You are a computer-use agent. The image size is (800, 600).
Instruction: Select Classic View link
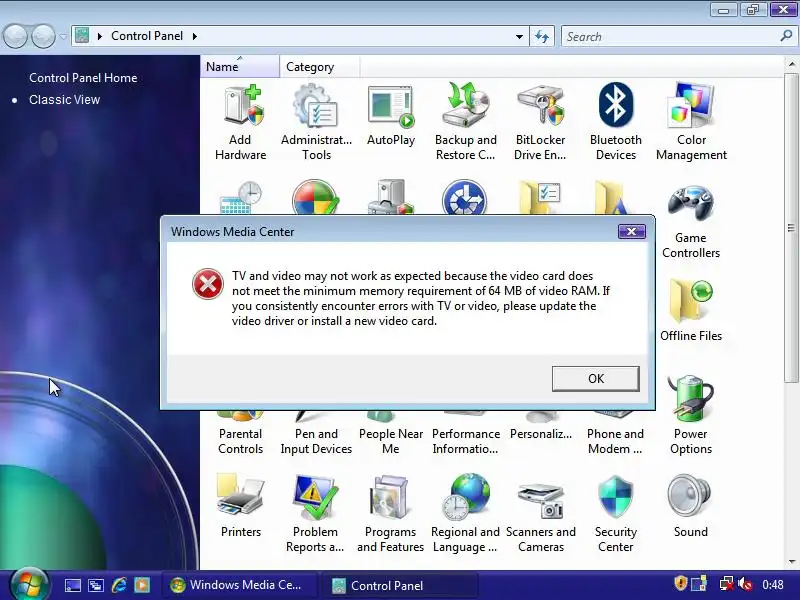point(64,99)
